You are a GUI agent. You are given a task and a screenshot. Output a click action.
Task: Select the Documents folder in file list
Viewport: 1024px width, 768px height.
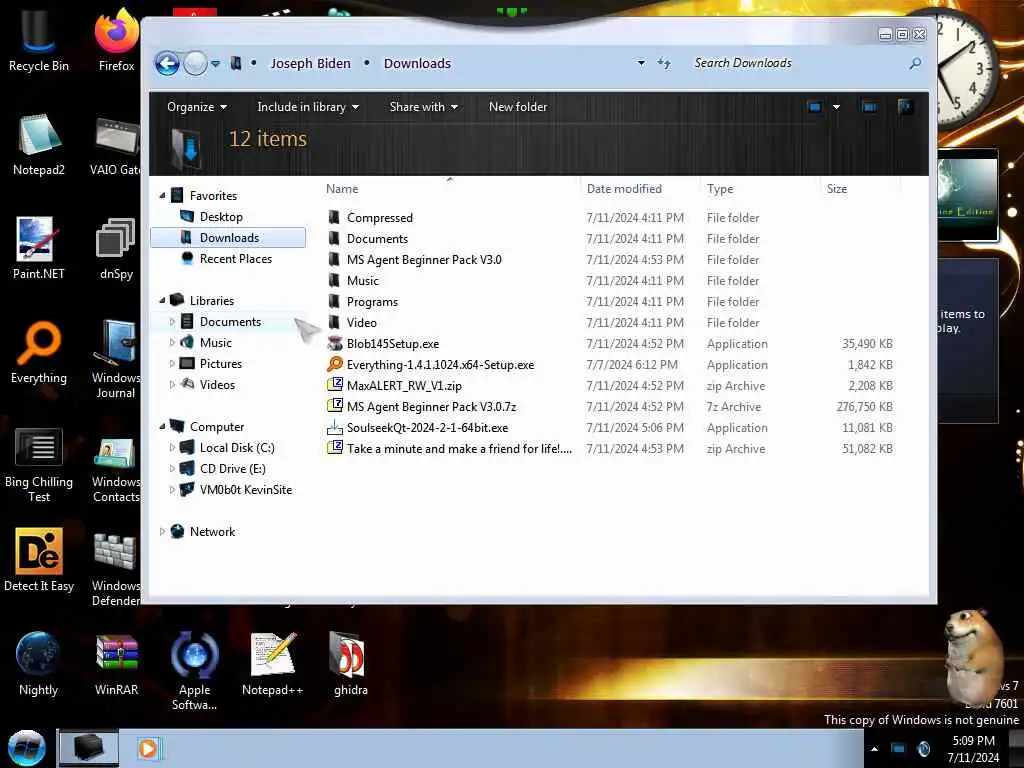[x=377, y=238]
